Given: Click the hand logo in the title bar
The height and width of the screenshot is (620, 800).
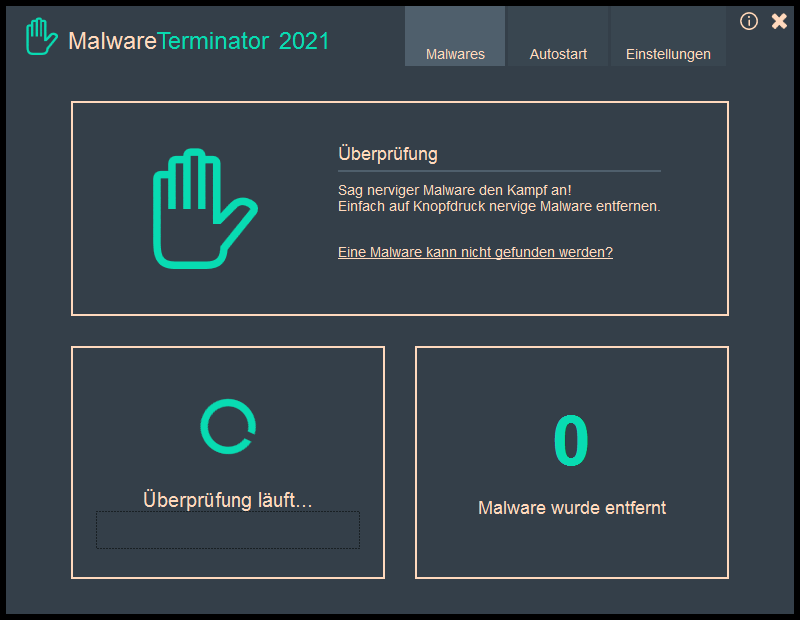Looking at the screenshot, I should pyautogui.click(x=41, y=36).
